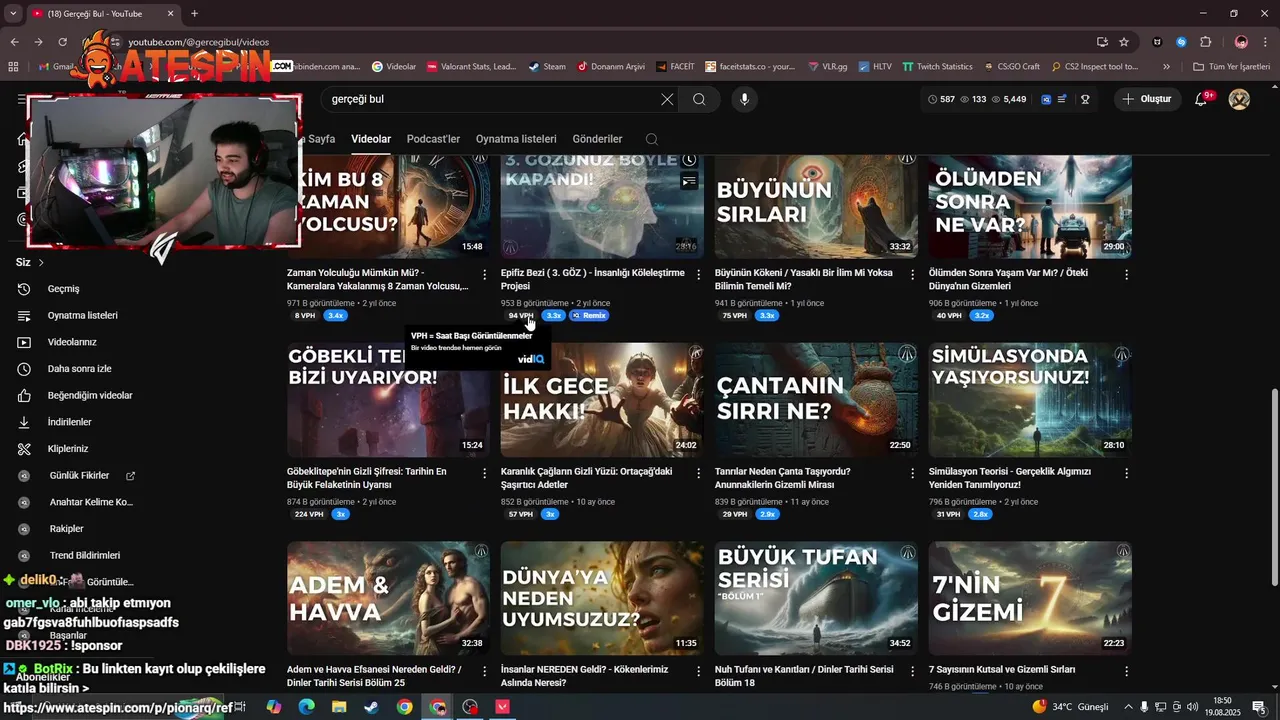The width and height of the screenshot is (1280, 720).
Task: Open the browser Extensions puzzle icon
Action: (1205, 42)
